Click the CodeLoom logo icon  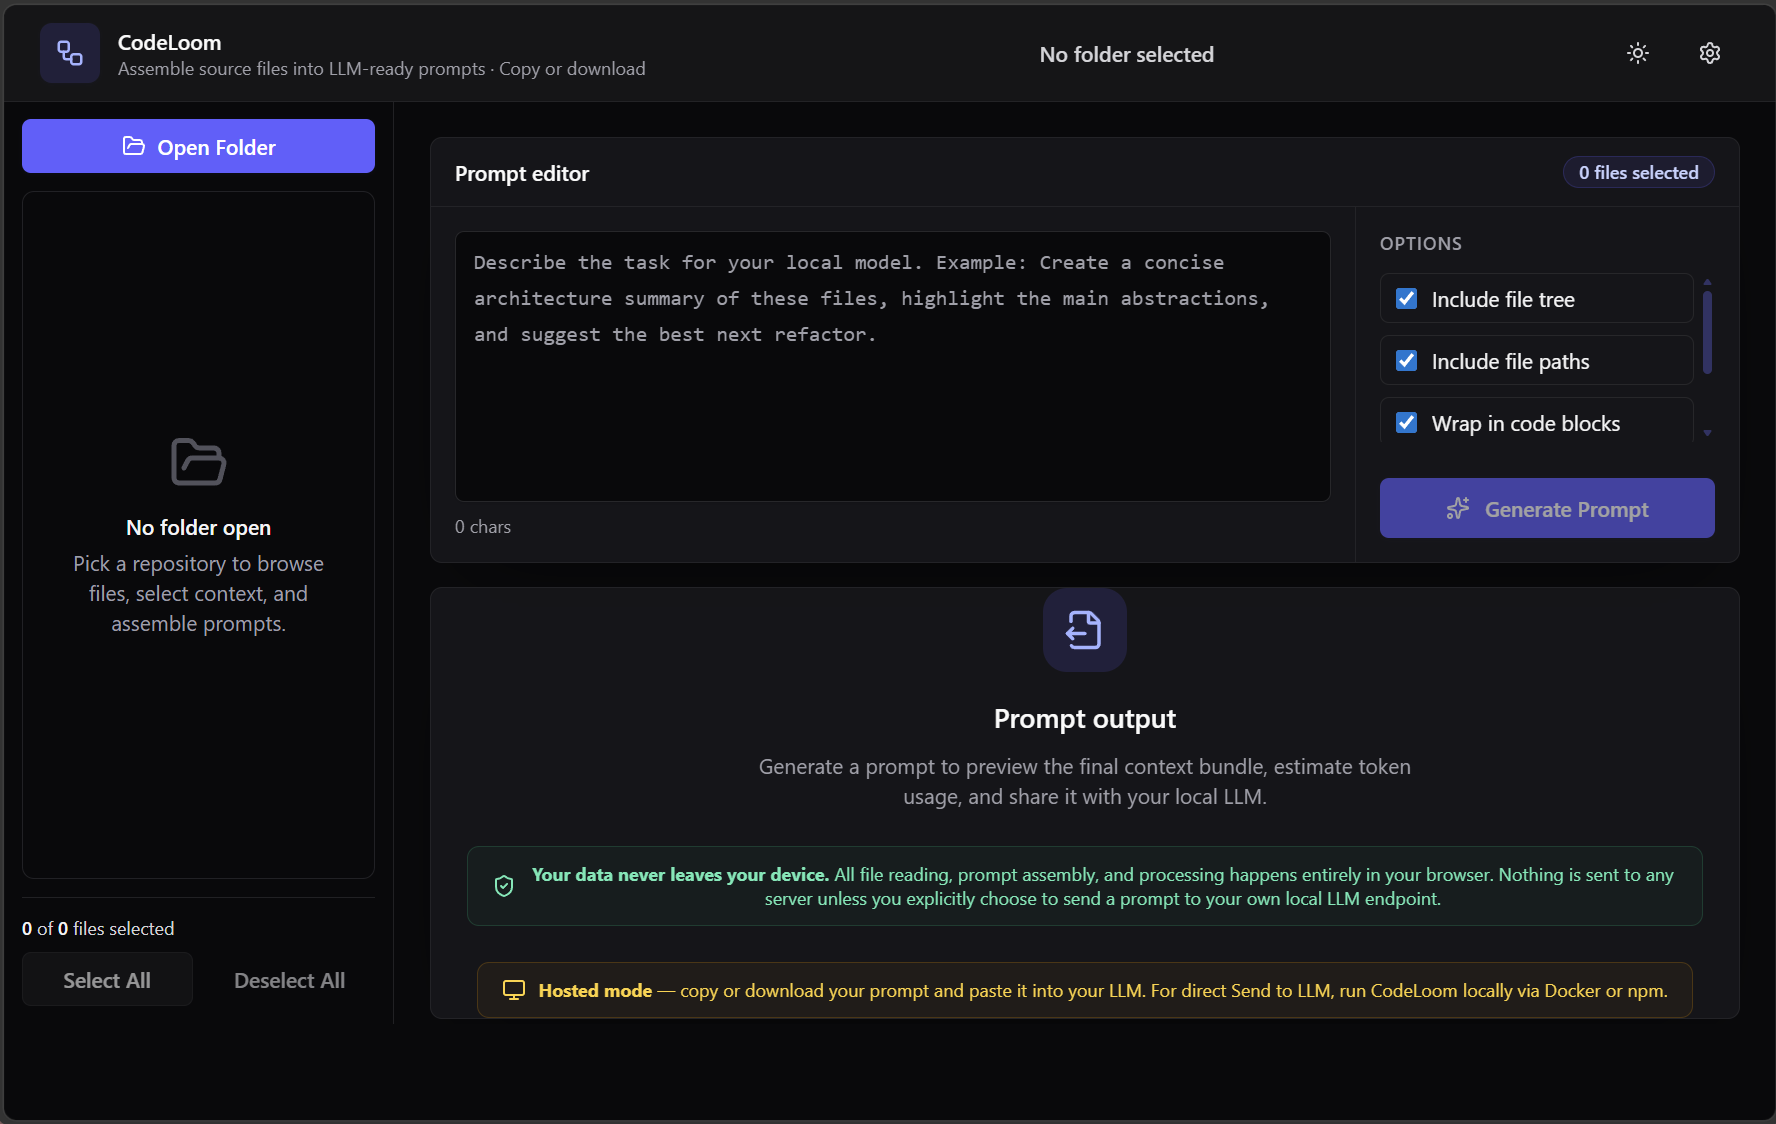[x=69, y=53]
